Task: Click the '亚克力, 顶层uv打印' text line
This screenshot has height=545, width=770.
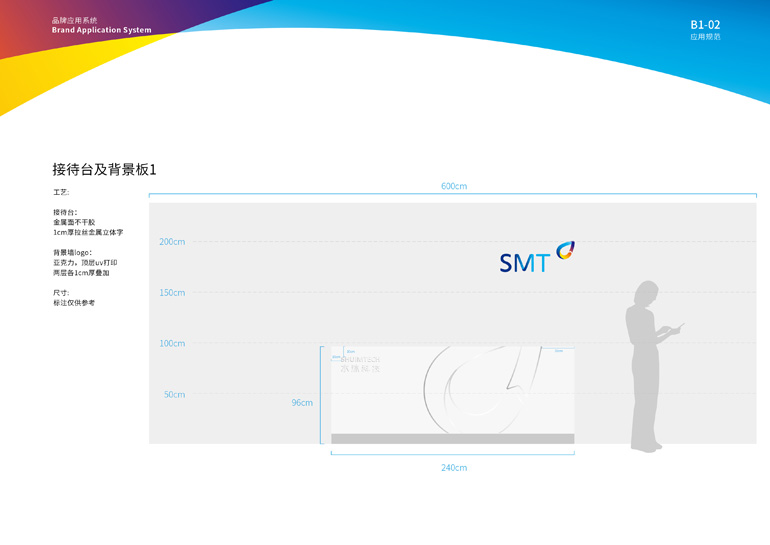Action: pyautogui.click(x=85, y=263)
